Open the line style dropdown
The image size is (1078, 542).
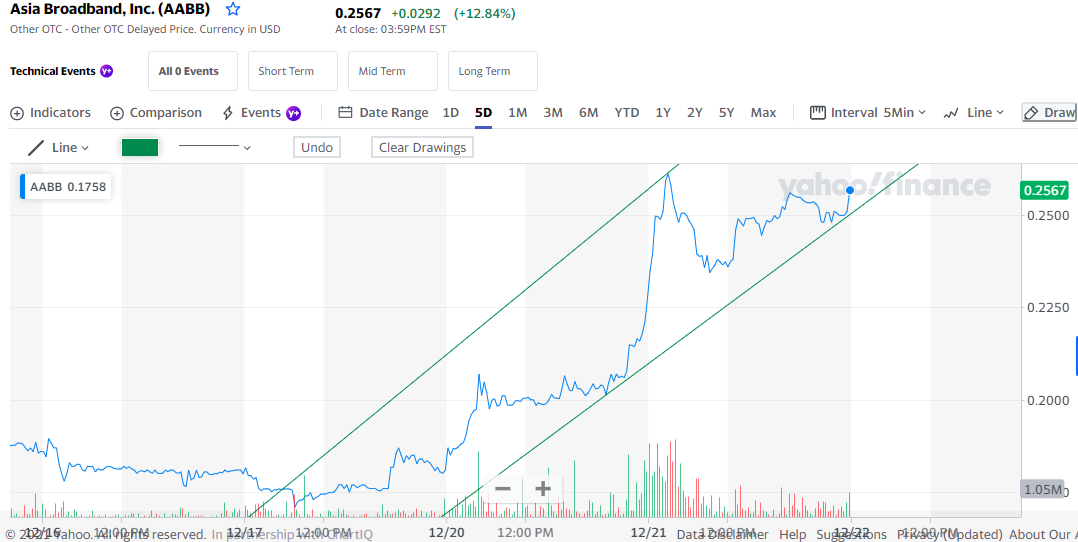214,147
